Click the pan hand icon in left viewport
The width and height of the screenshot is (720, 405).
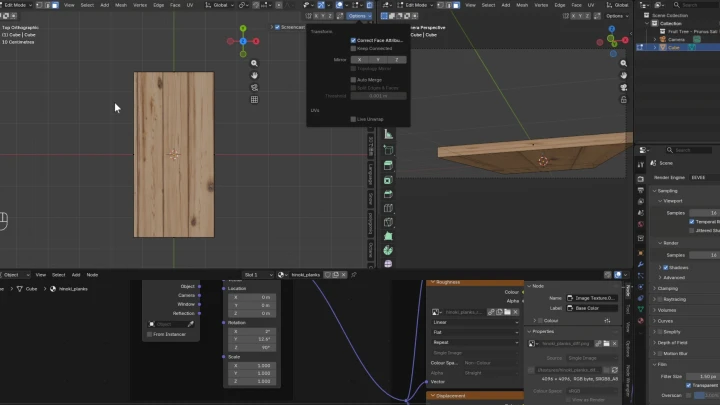pos(254,75)
